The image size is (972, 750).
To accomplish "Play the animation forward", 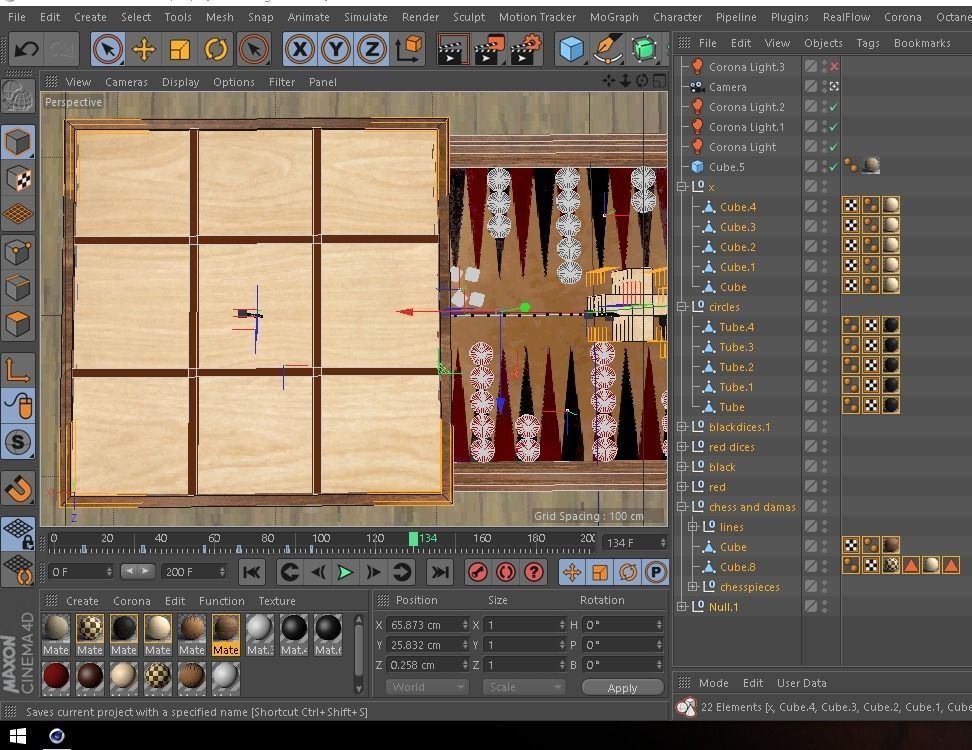I will click(345, 572).
